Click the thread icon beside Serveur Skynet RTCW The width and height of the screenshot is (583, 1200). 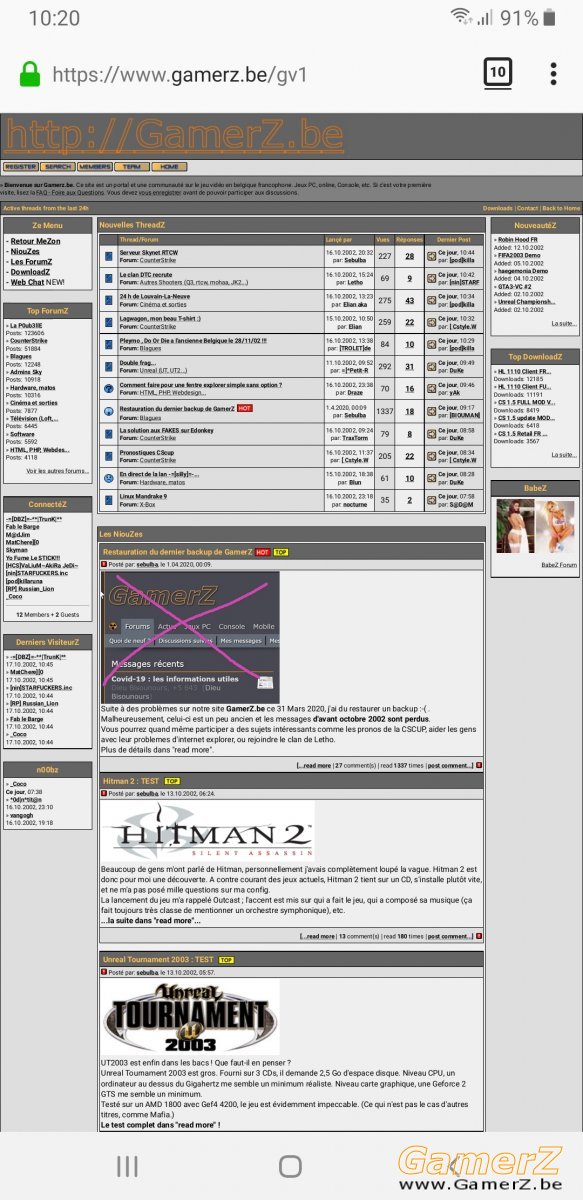coord(109,256)
